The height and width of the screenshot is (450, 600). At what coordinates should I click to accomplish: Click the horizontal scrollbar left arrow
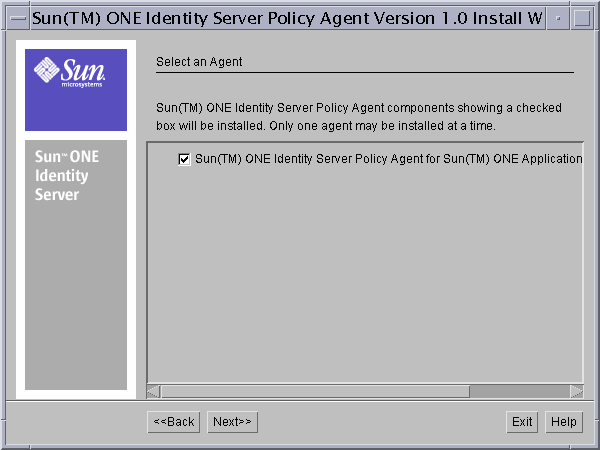click(153, 391)
